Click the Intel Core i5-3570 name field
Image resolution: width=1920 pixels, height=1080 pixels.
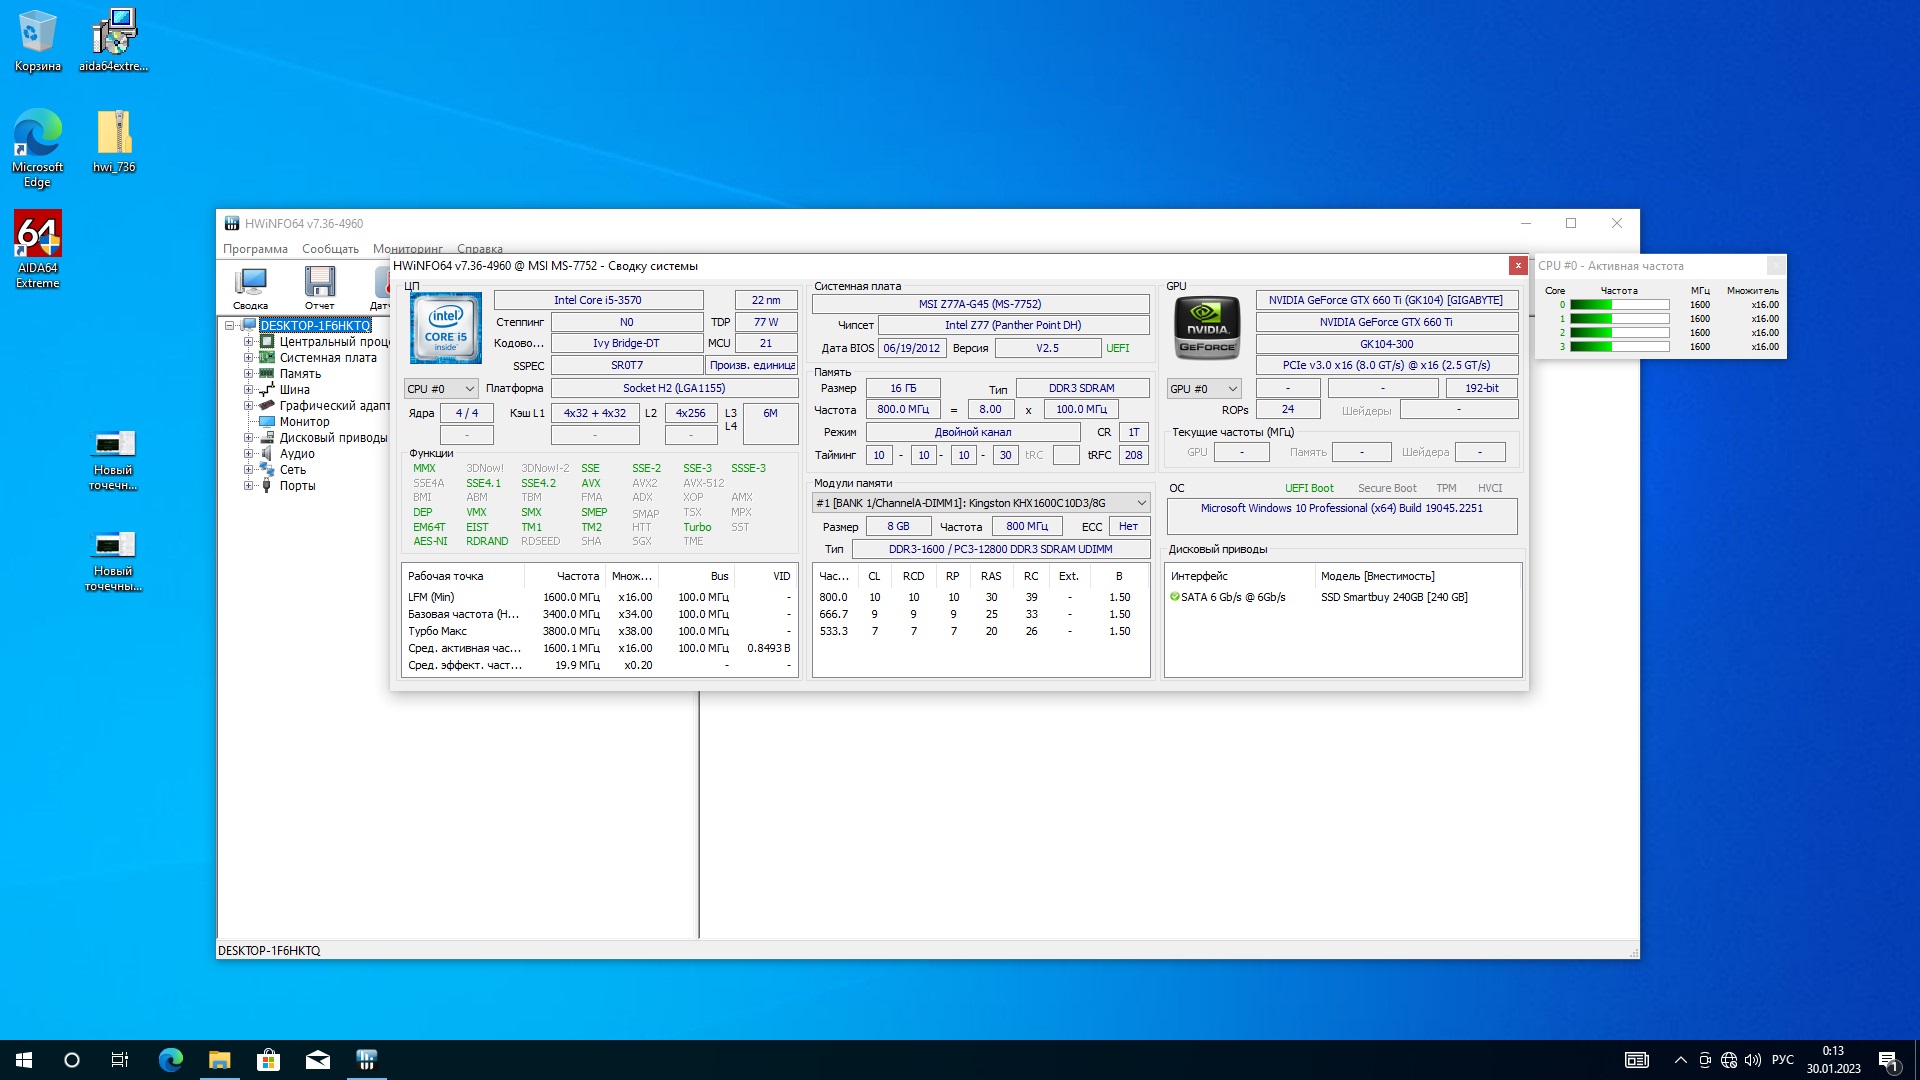pos(598,300)
